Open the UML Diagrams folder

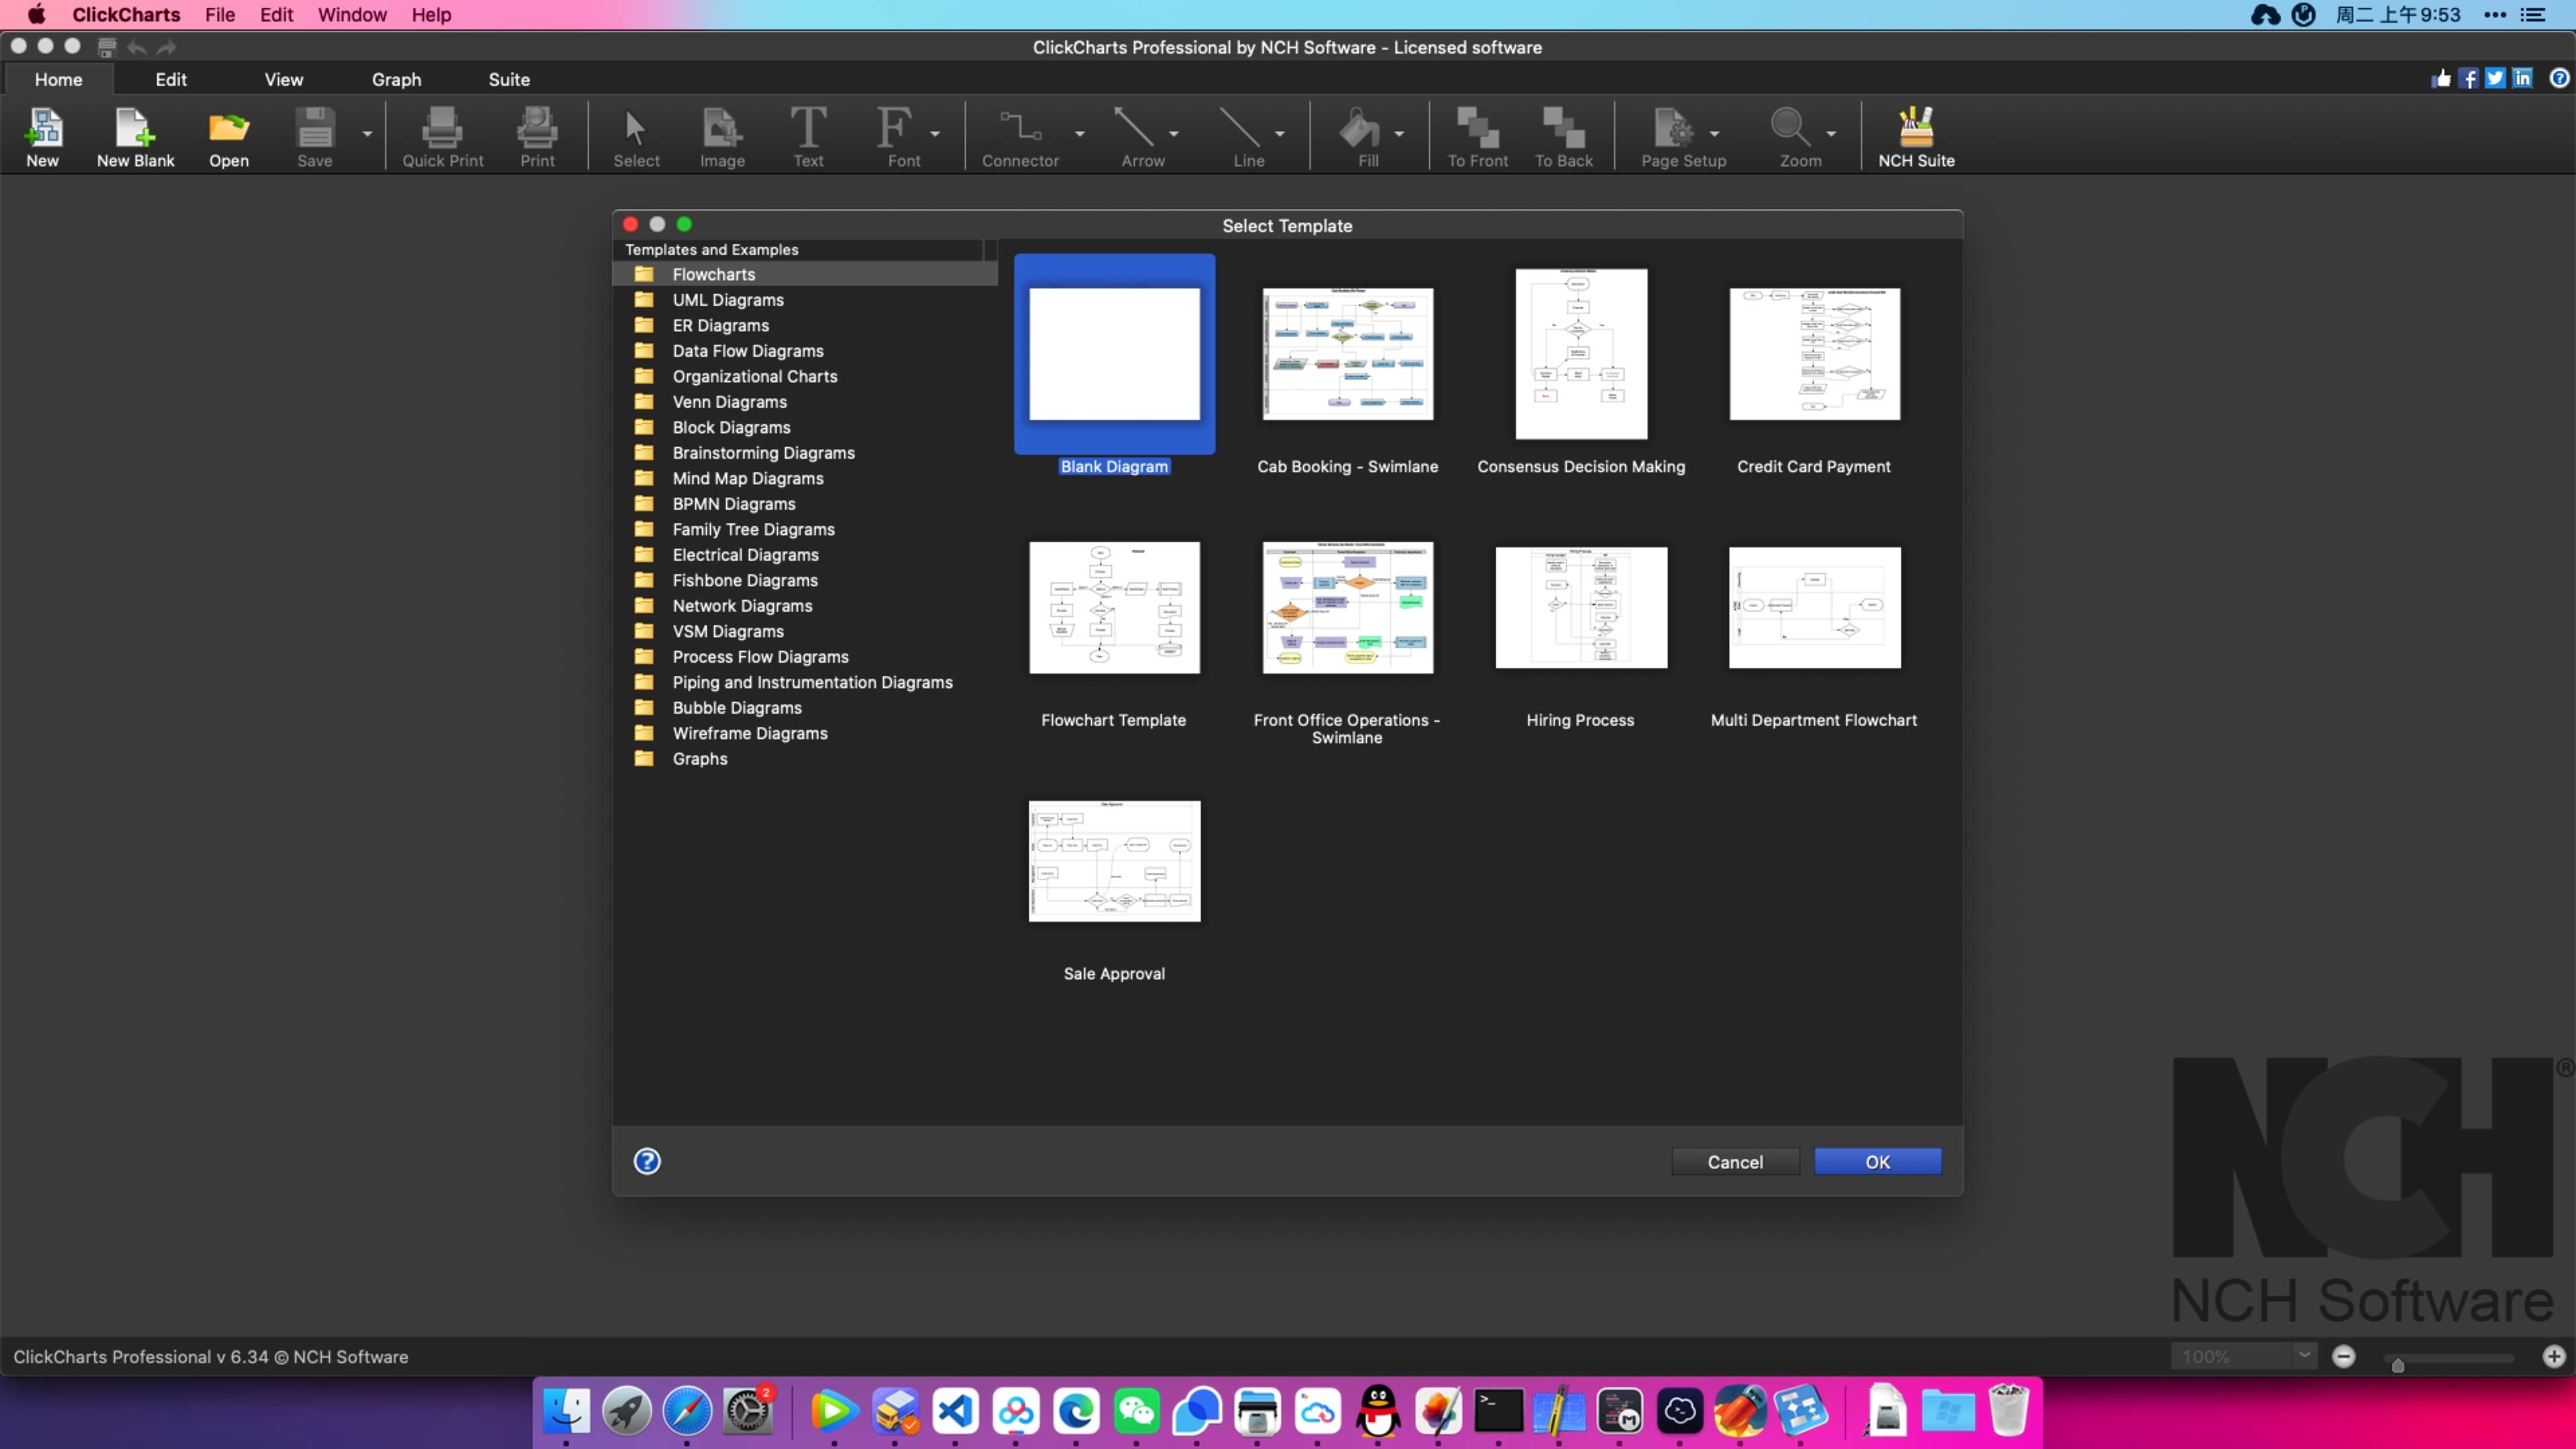coord(727,300)
